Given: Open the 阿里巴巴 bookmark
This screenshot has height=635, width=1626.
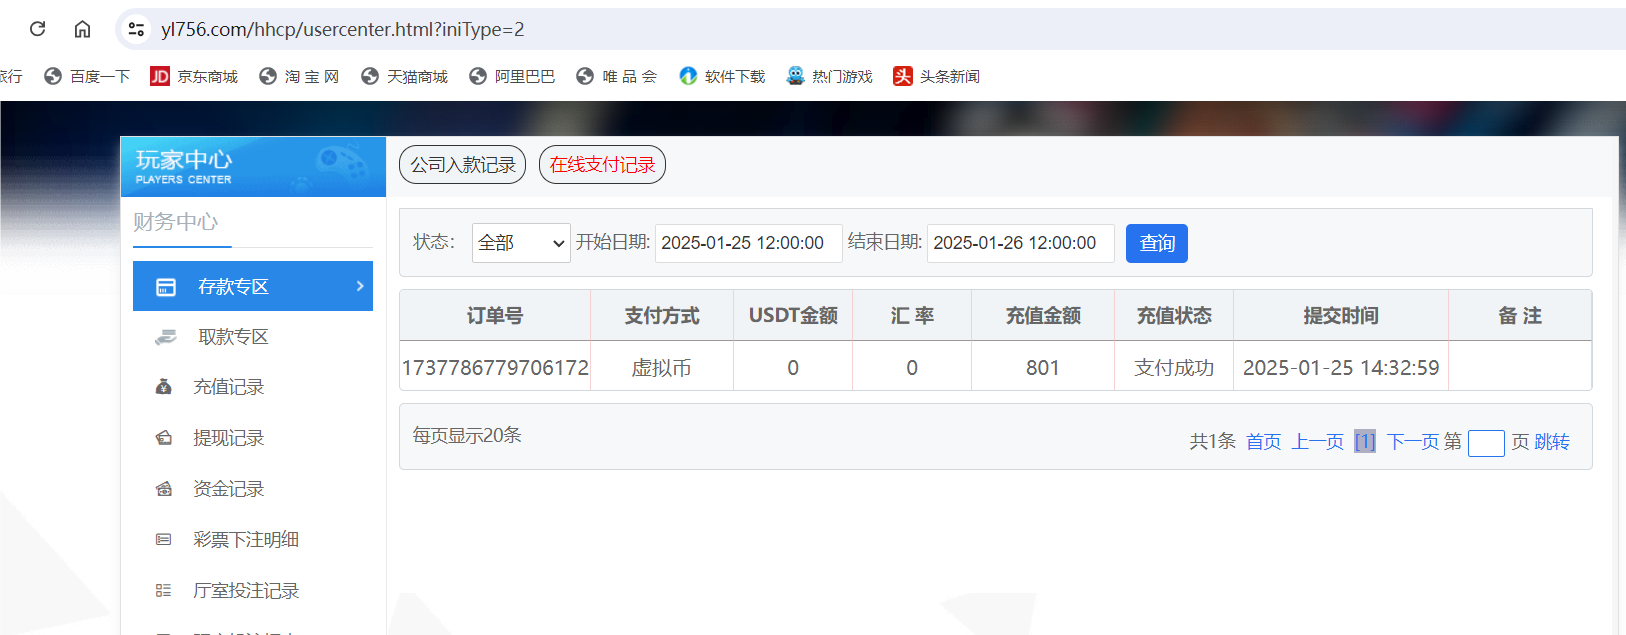Looking at the screenshot, I should click(x=512, y=76).
